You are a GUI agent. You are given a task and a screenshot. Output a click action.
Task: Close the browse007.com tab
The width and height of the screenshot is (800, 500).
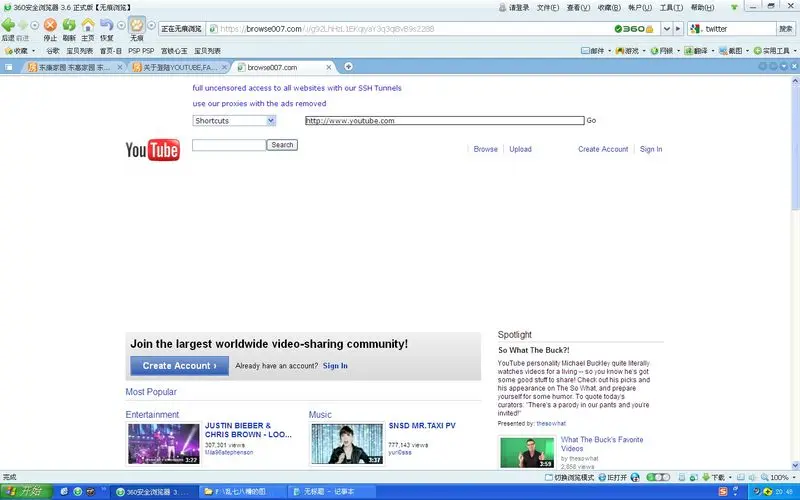(x=330, y=67)
